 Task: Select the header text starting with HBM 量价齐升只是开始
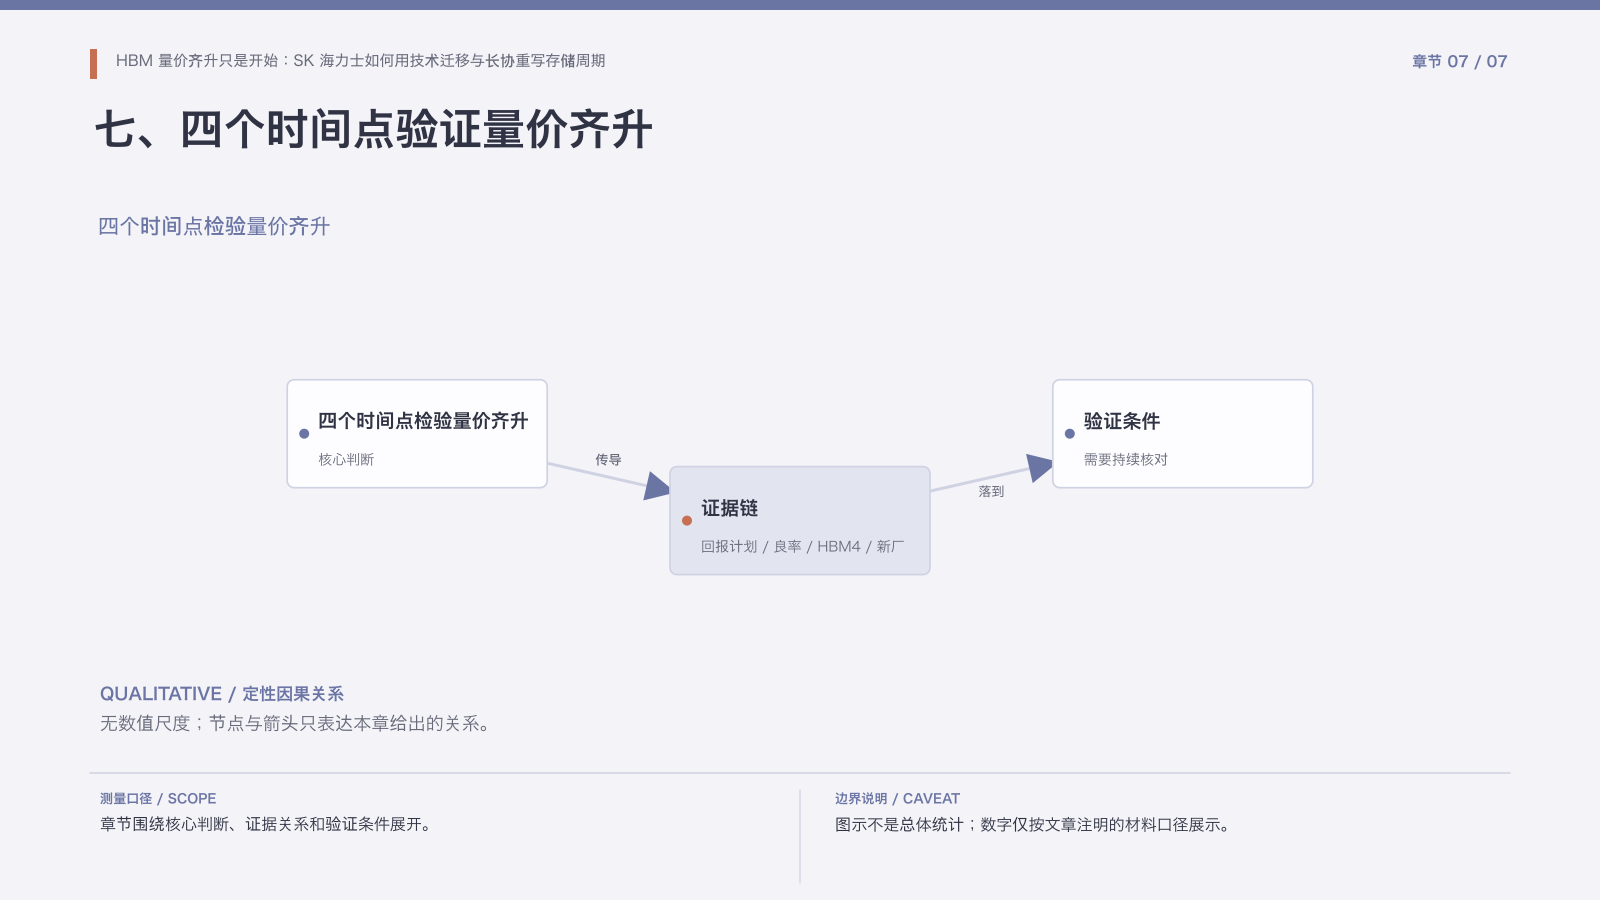point(360,61)
